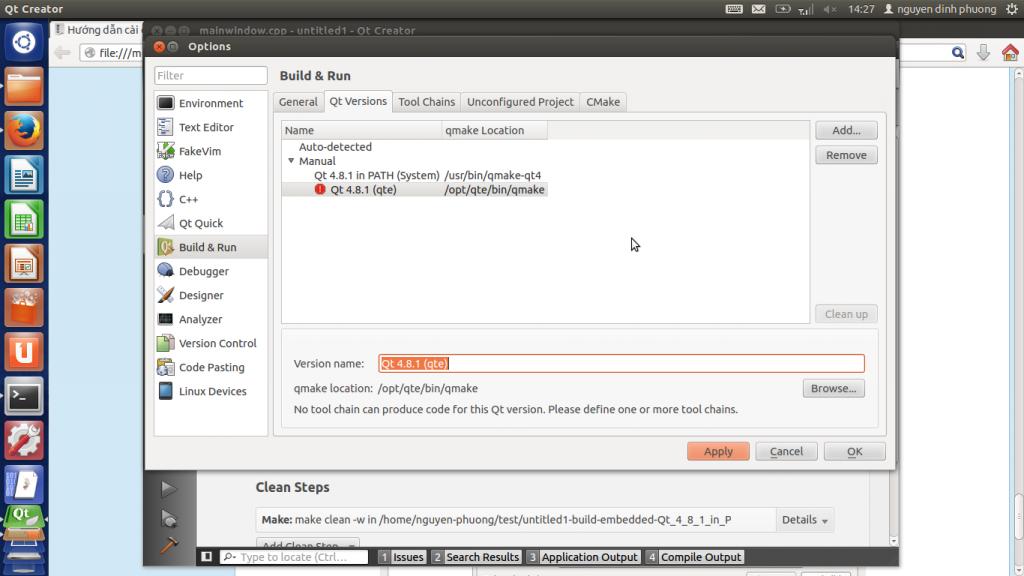Select the Build & Run category

(x=210, y=247)
